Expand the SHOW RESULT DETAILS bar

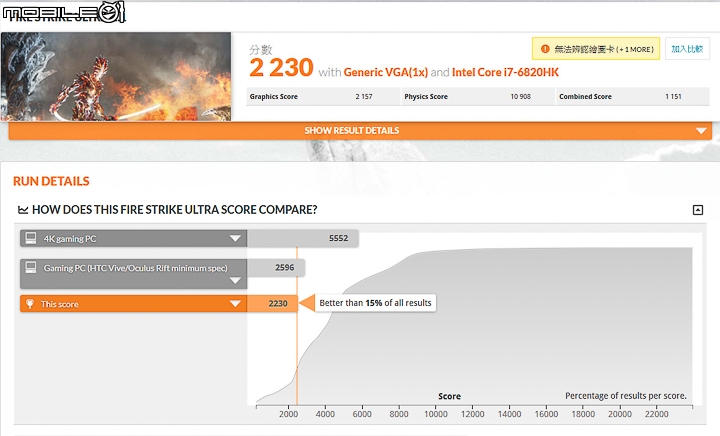pos(360,131)
